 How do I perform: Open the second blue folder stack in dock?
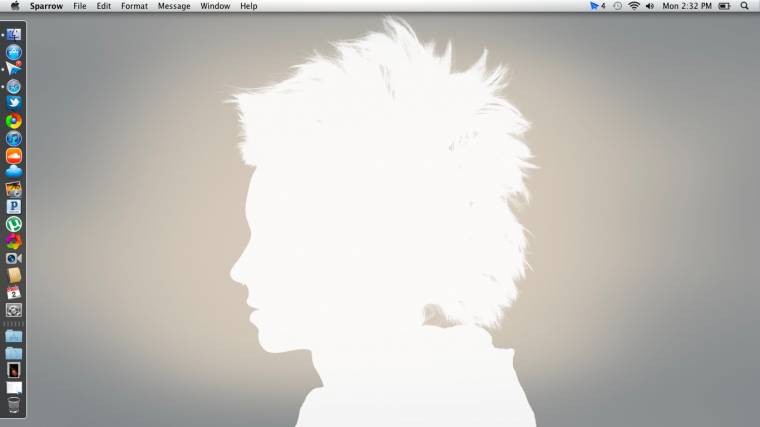[x=14, y=353]
